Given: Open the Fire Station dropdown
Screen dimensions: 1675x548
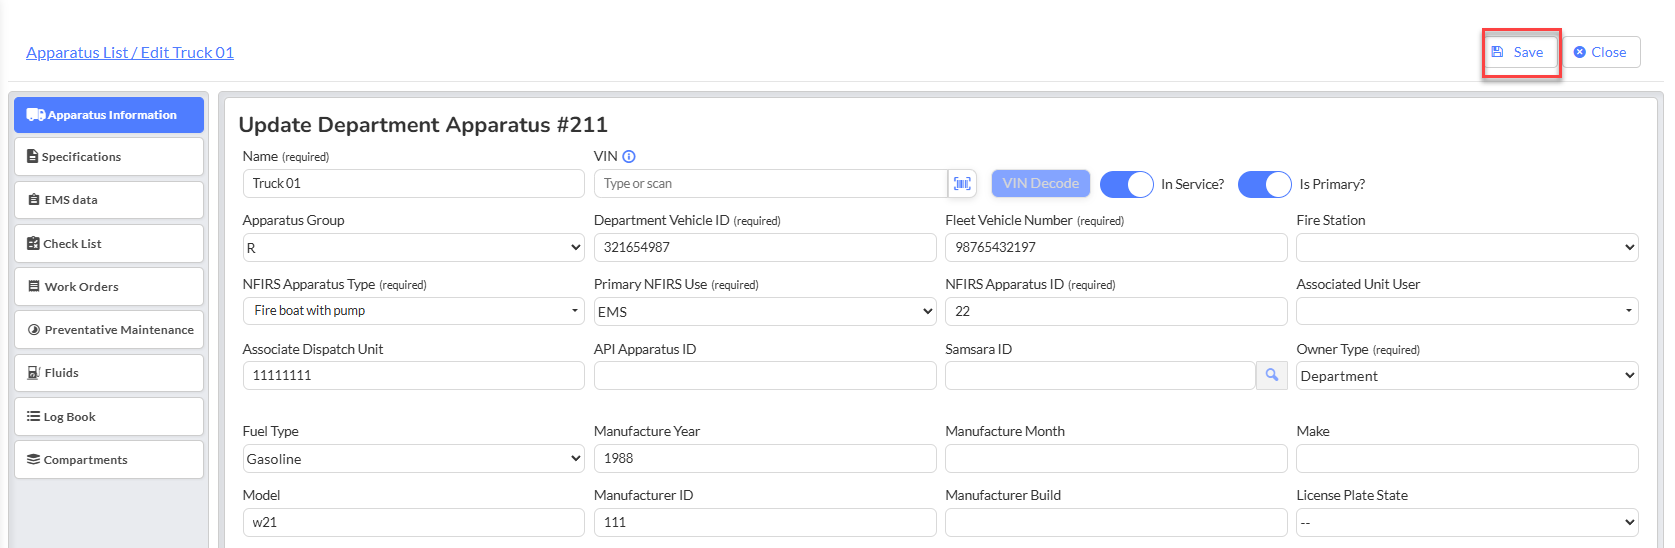Looking at the screenshot, I should coord(1467,248).
